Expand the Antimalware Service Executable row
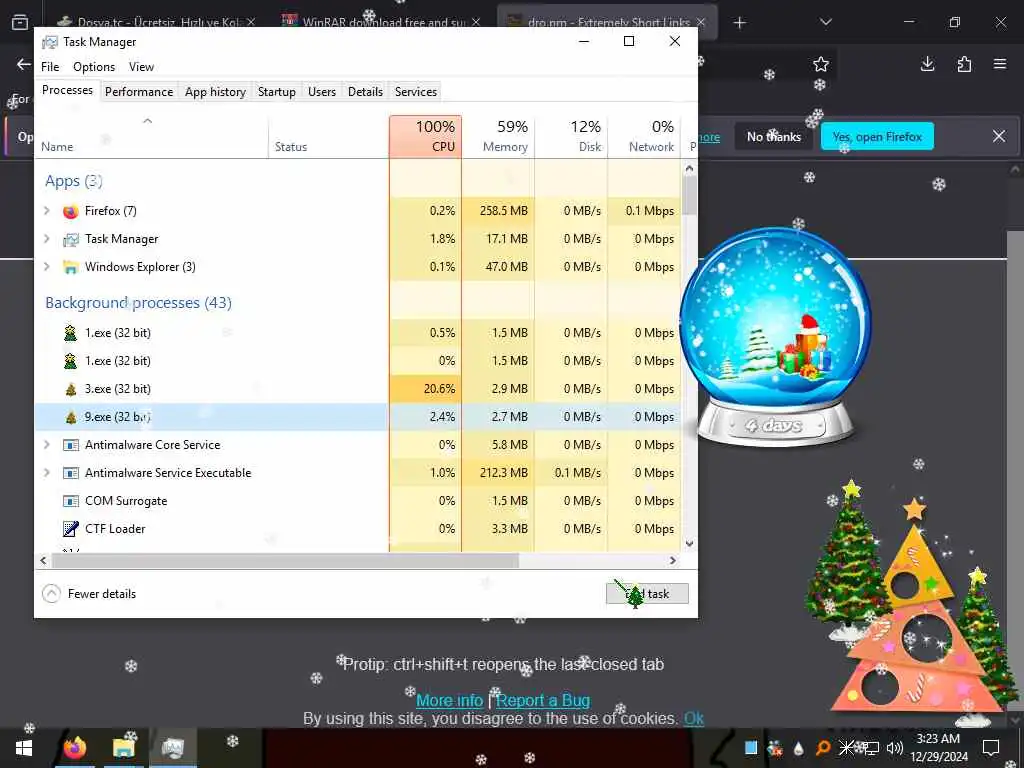The image size is (1024, 768). 46,472
